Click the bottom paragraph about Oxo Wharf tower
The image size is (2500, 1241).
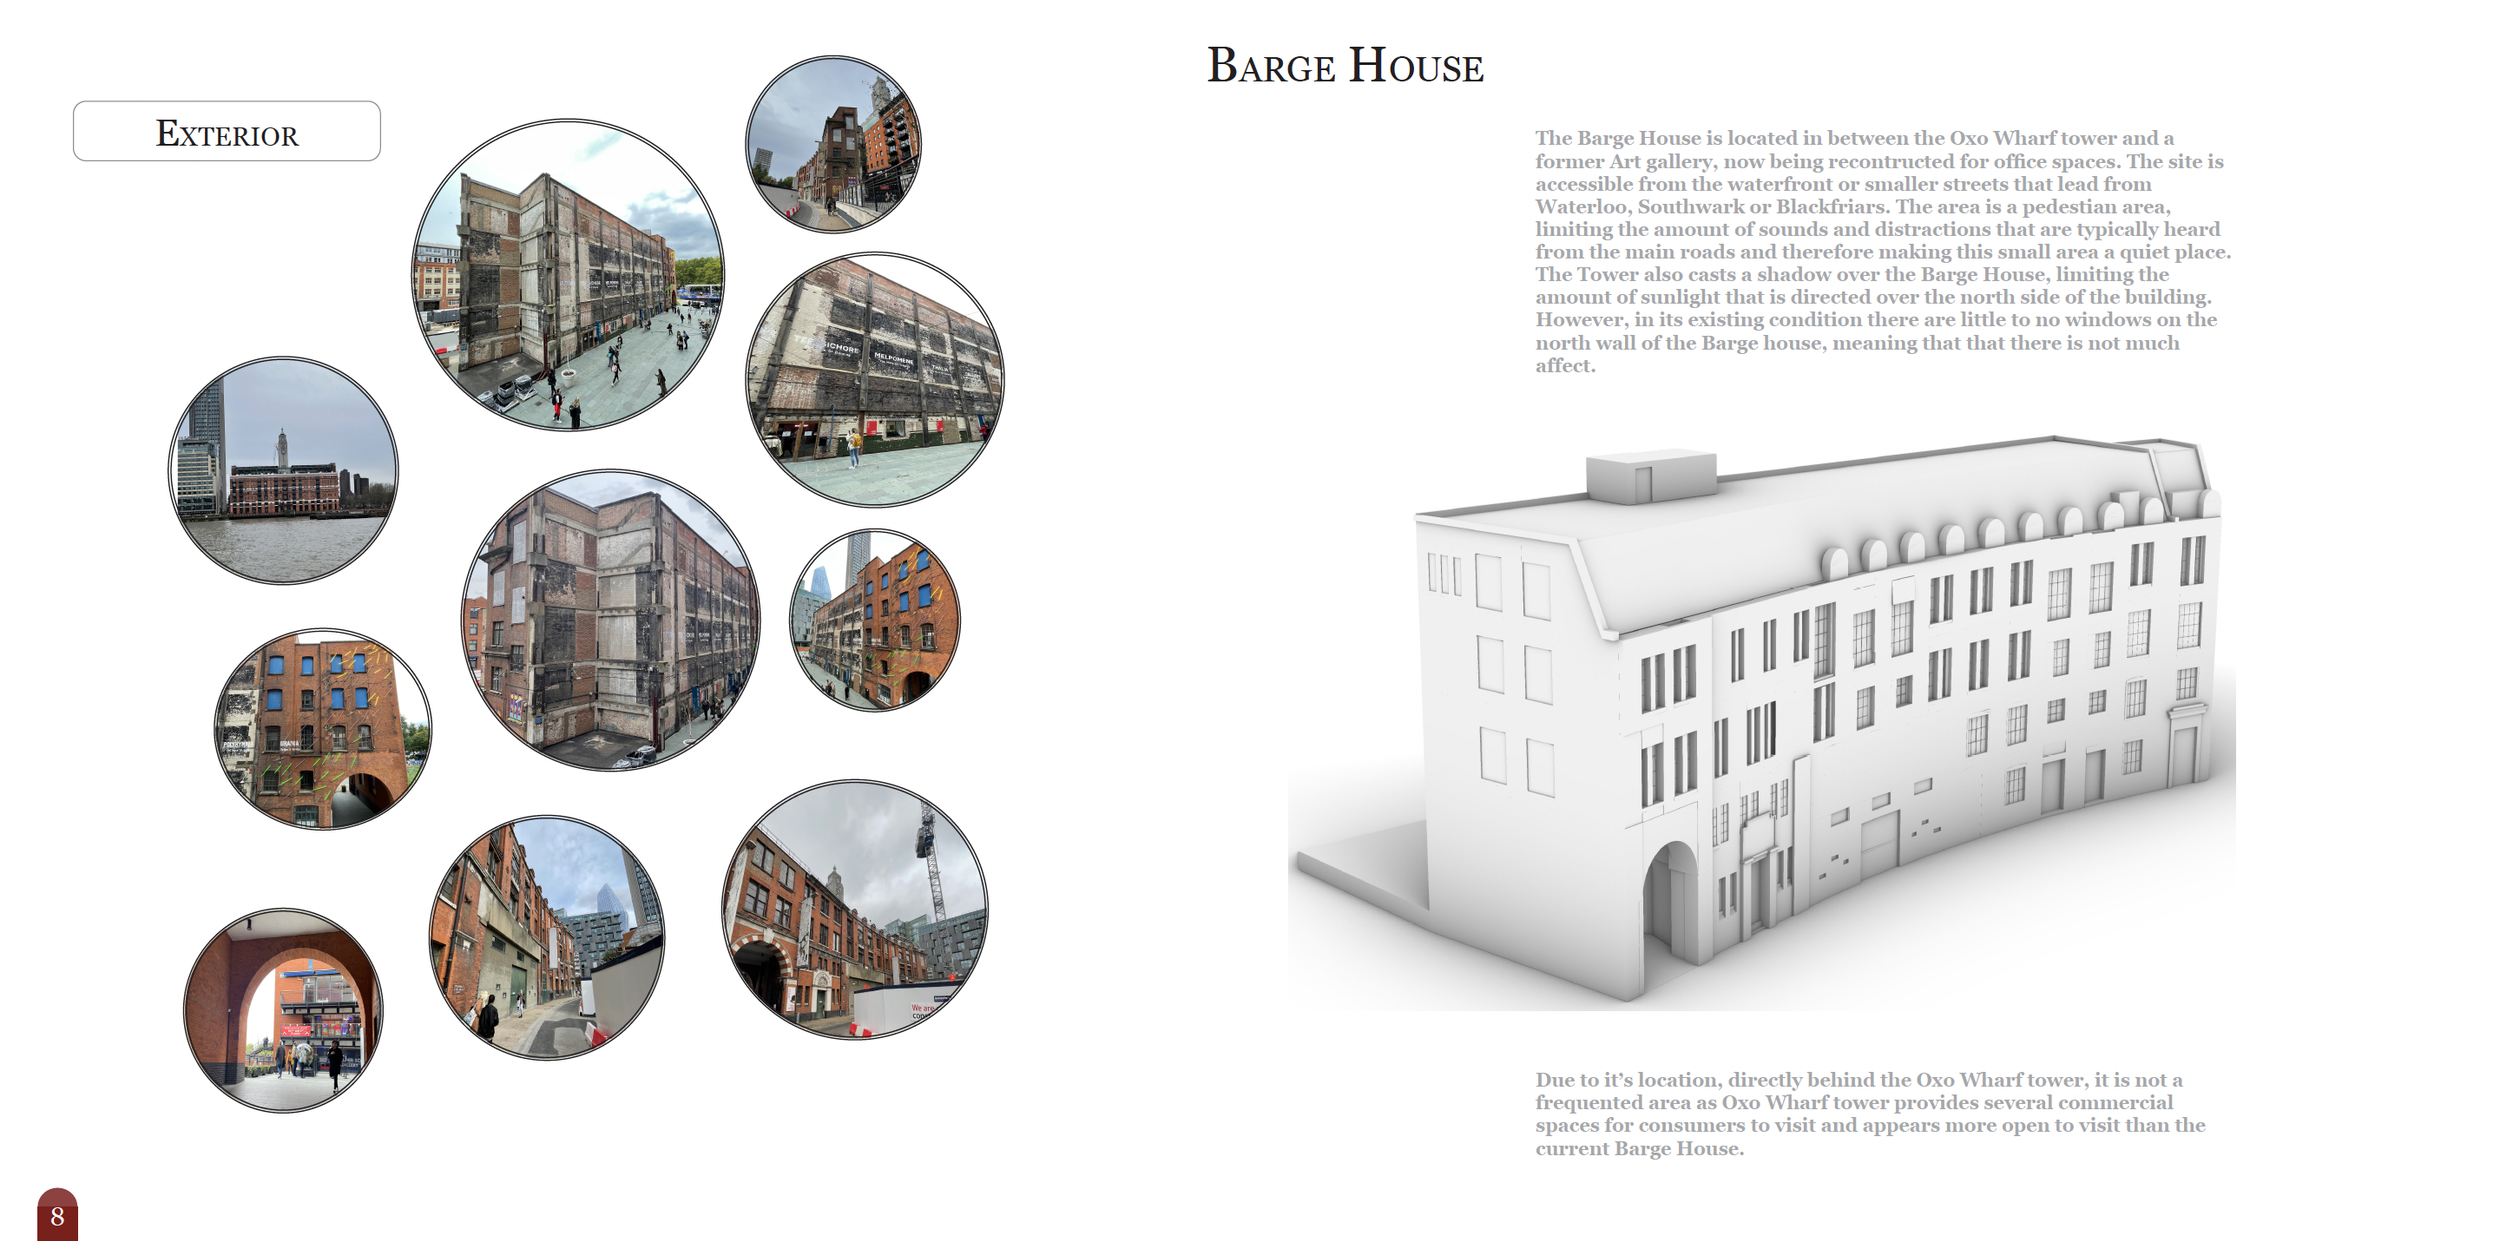coord(1870,1113)
